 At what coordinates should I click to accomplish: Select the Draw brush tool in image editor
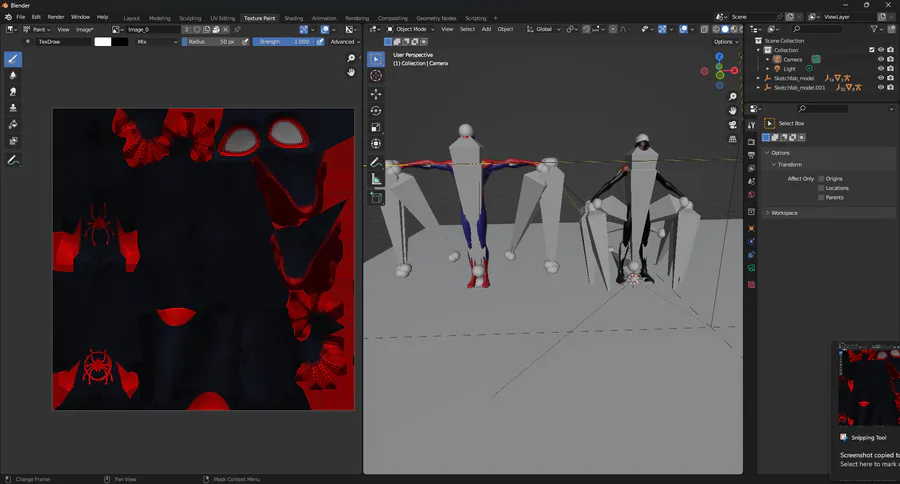point(13,59)
